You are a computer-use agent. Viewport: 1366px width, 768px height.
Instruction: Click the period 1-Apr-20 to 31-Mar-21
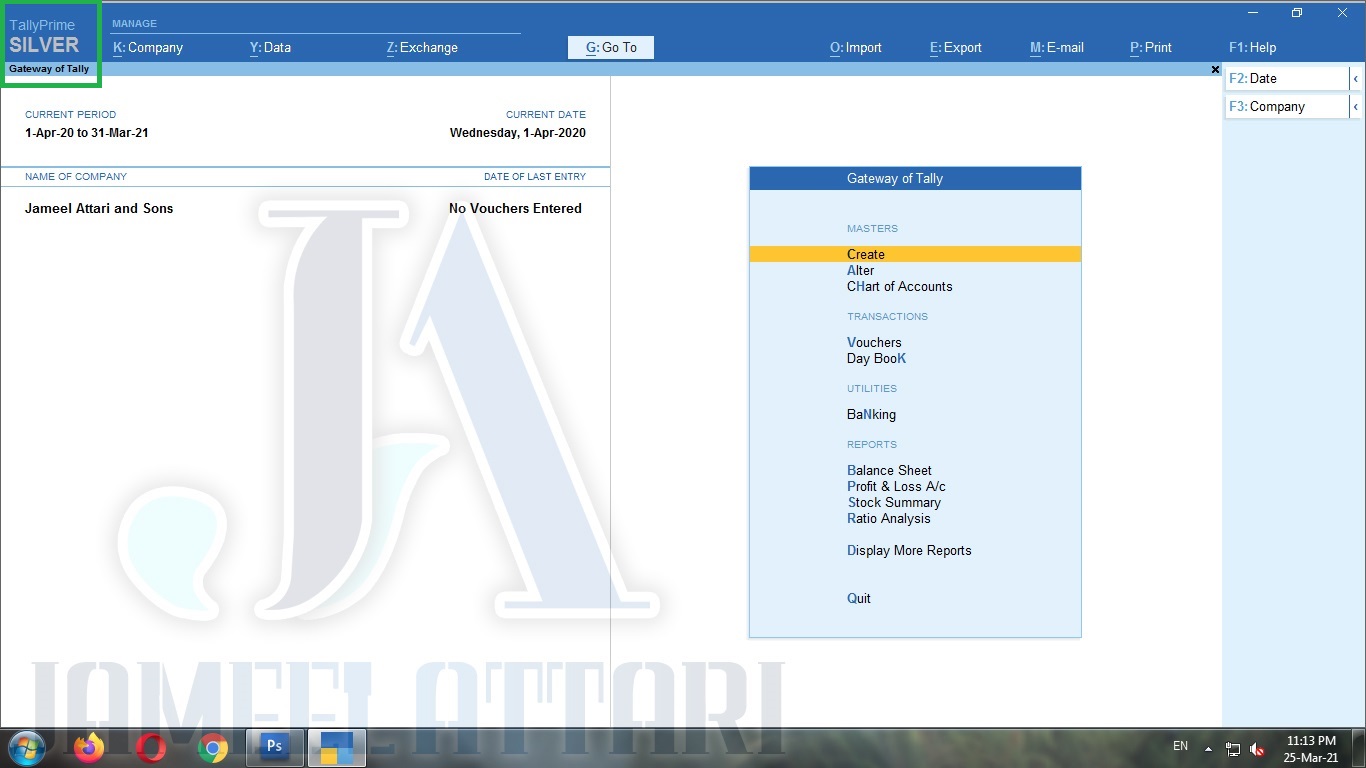(87, 132)
